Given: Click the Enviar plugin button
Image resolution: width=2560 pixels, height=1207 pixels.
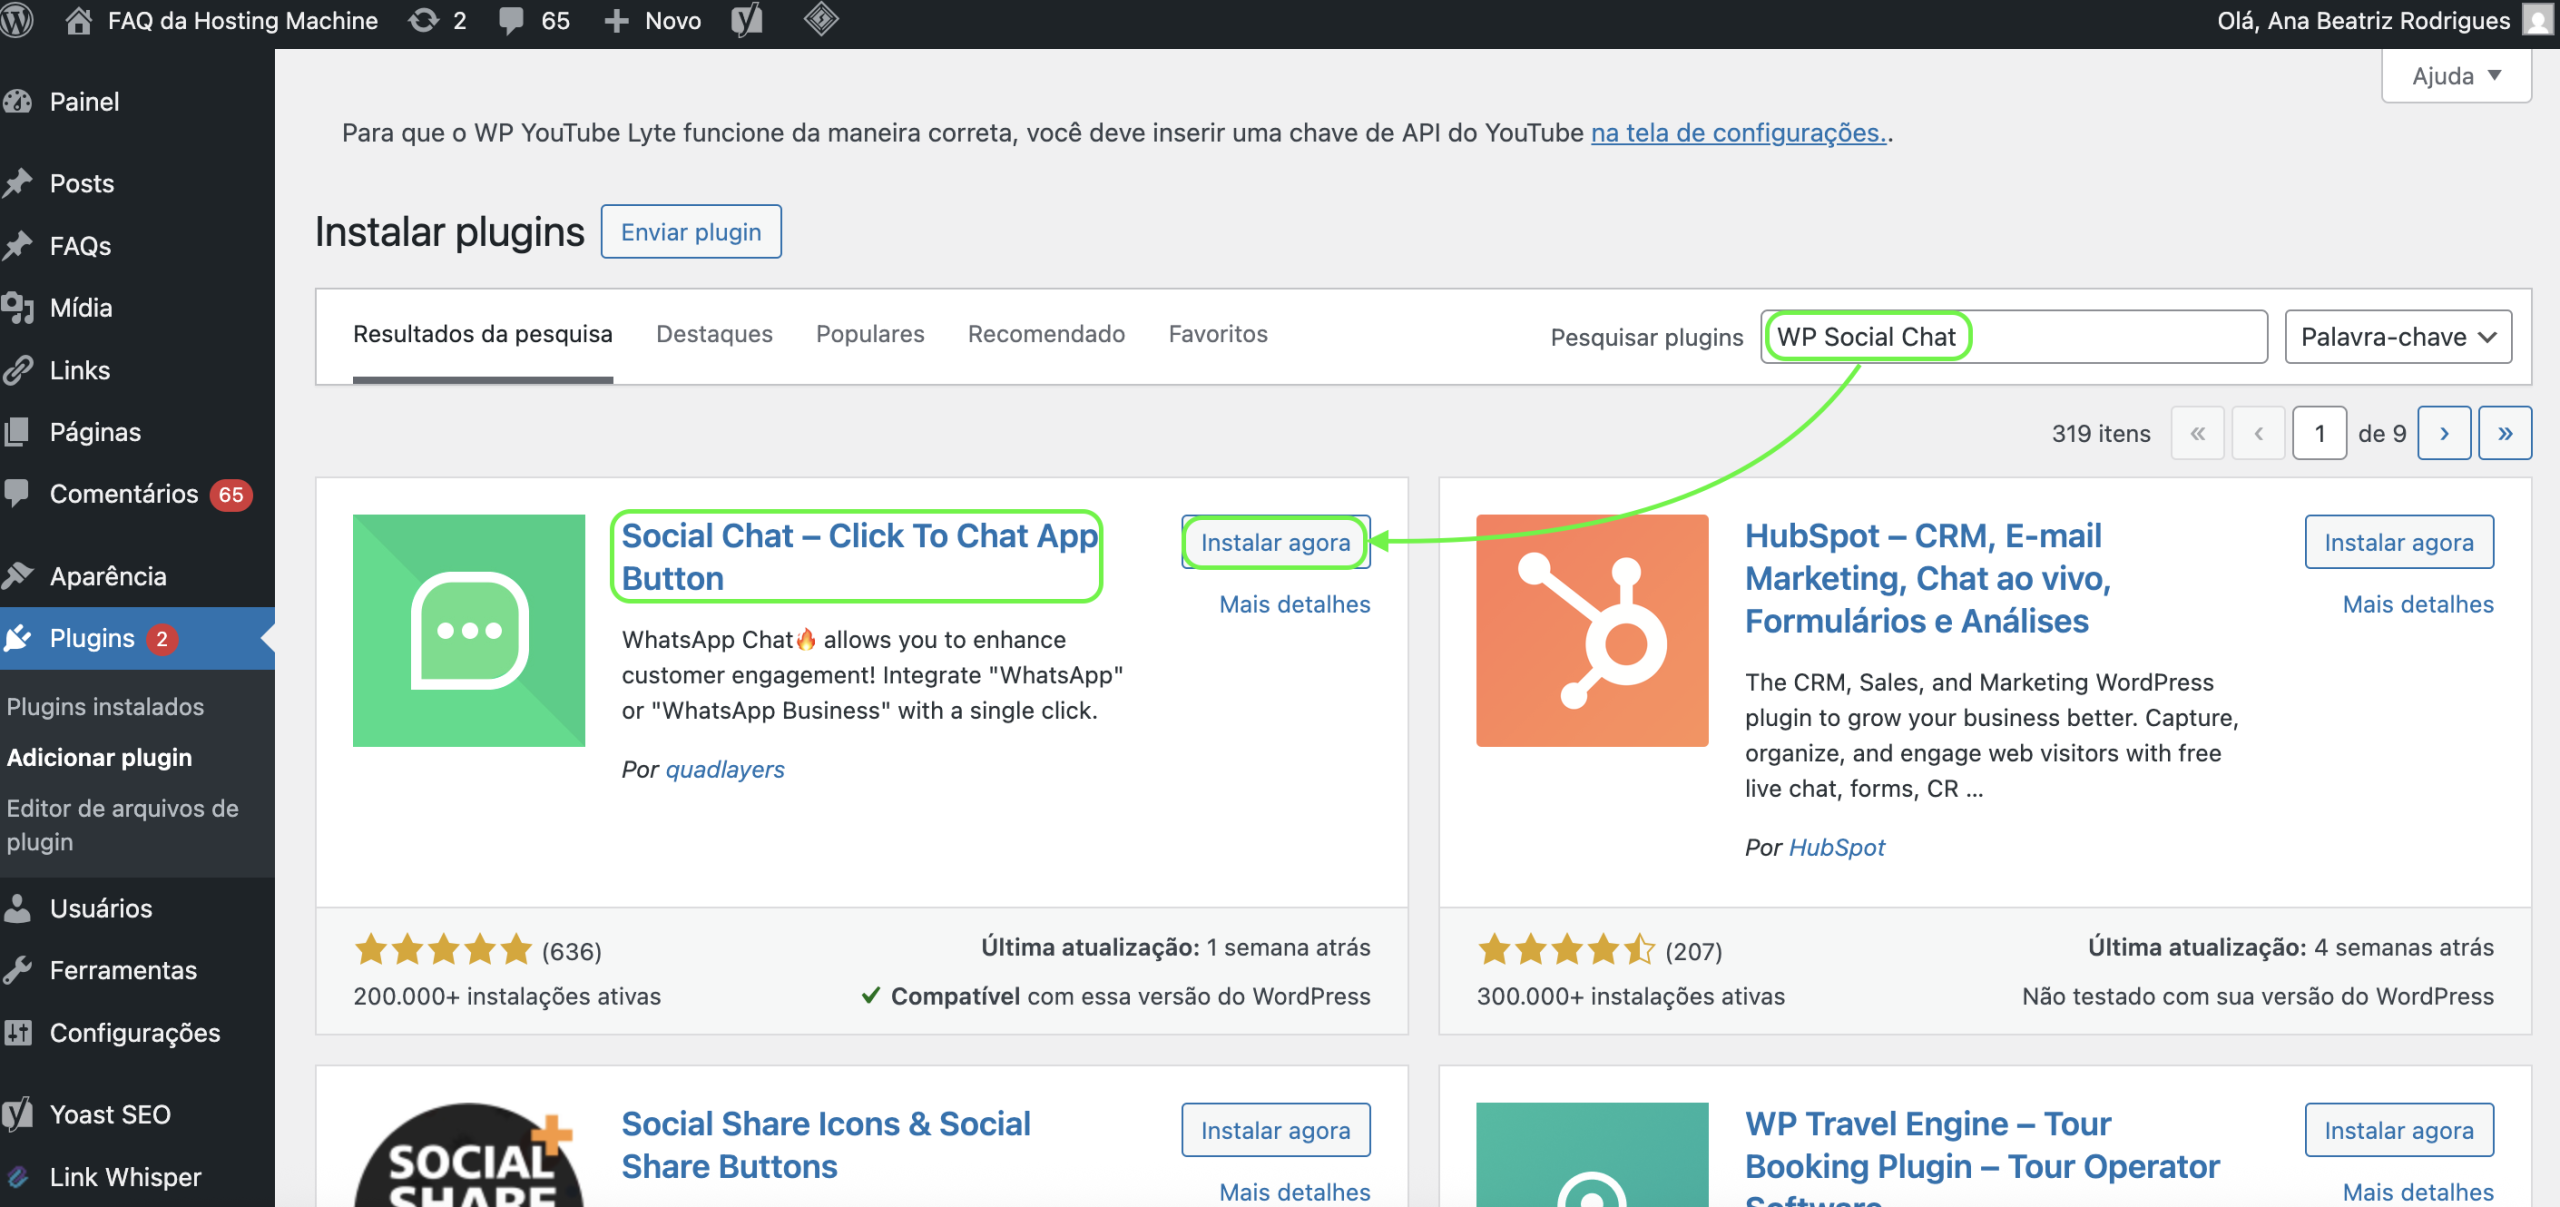Looking at the screenshot, I should pos(691,232).
